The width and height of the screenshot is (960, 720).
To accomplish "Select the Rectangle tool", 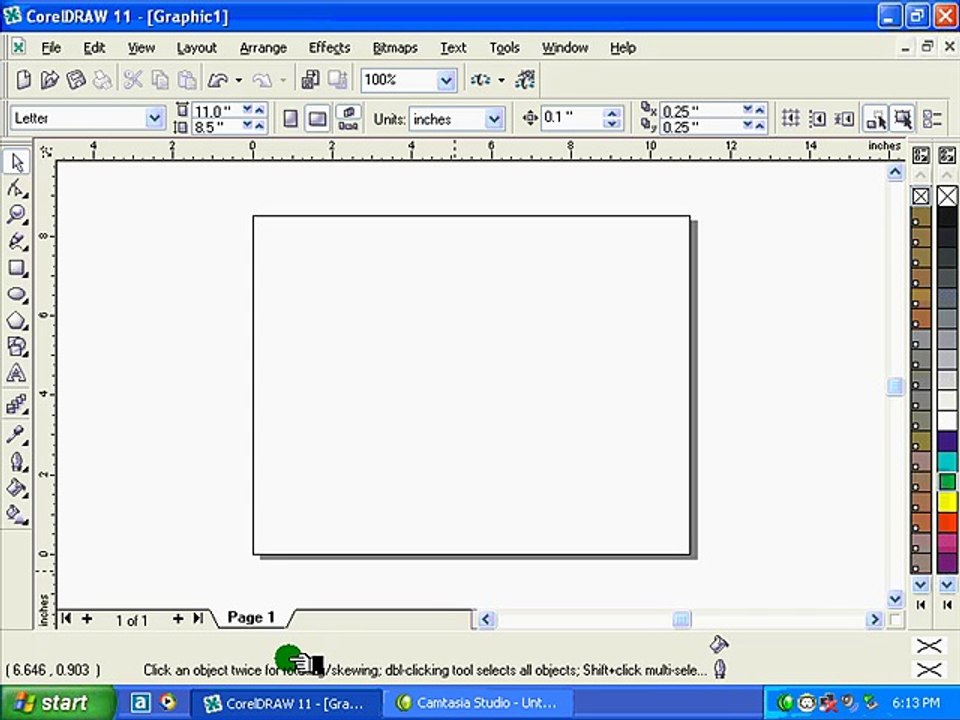I will click(x=17, y=268).
